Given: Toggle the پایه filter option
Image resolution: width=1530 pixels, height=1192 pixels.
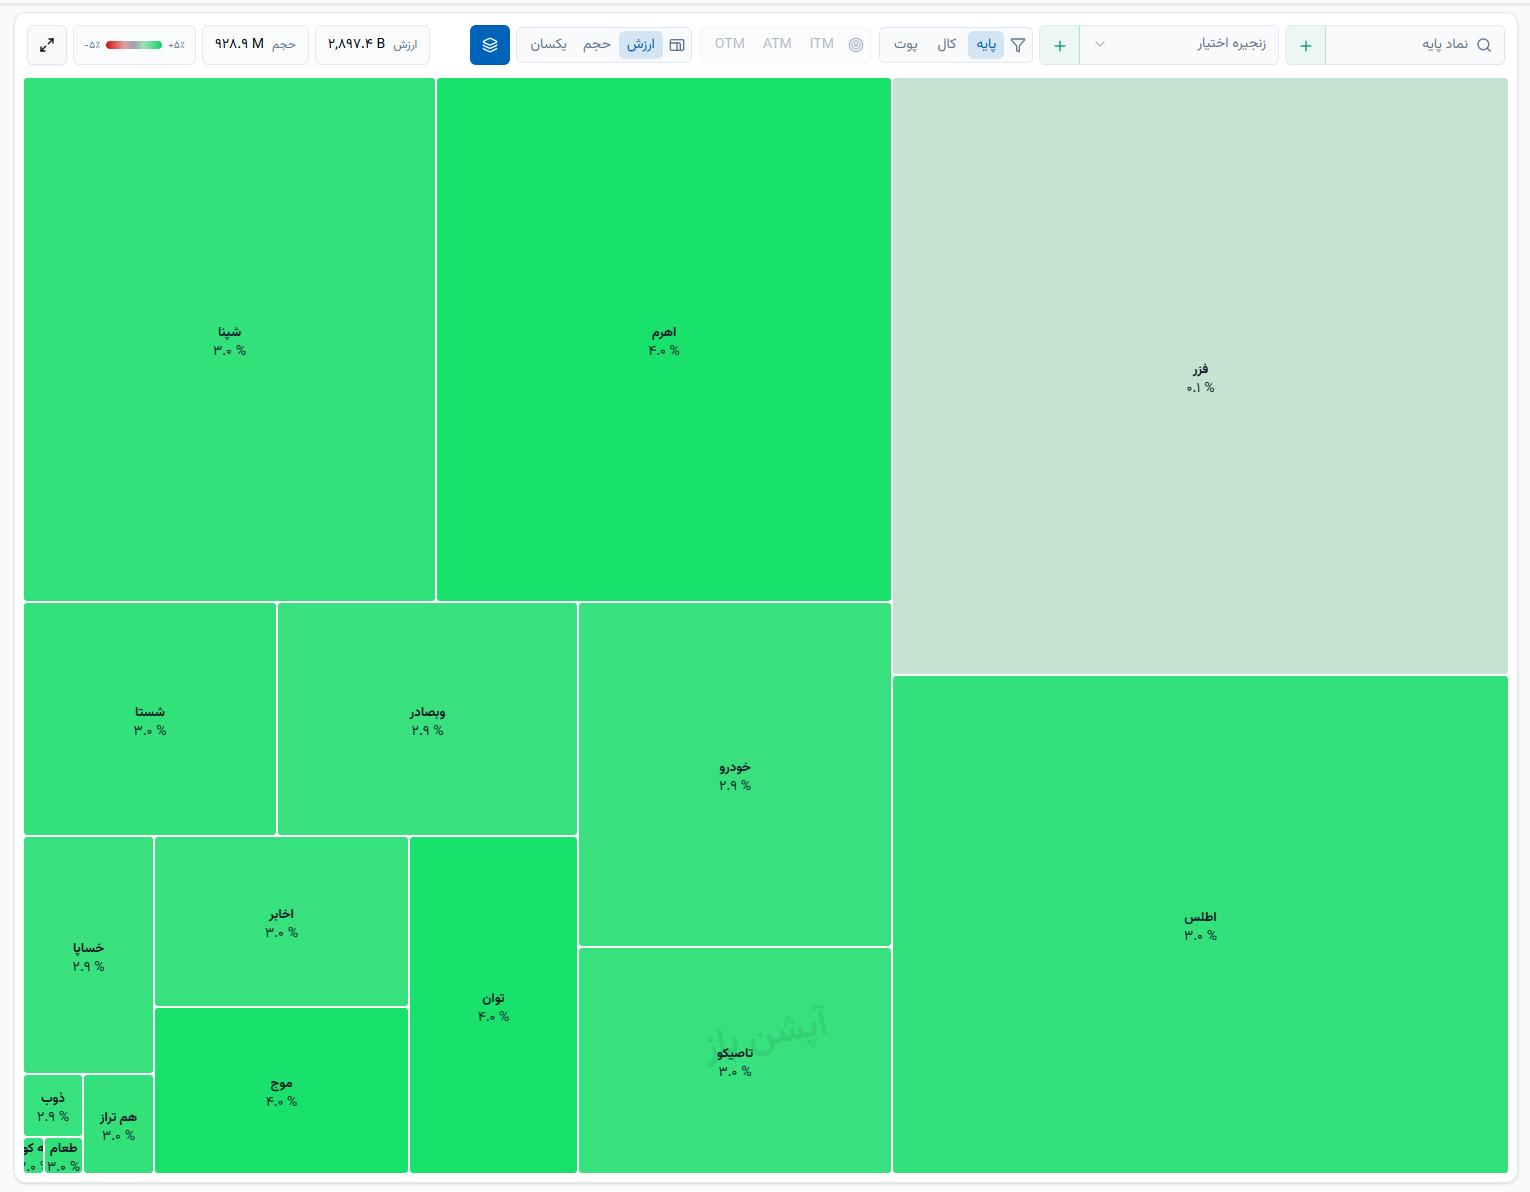Looking at the screenshot, I should 986,45.
